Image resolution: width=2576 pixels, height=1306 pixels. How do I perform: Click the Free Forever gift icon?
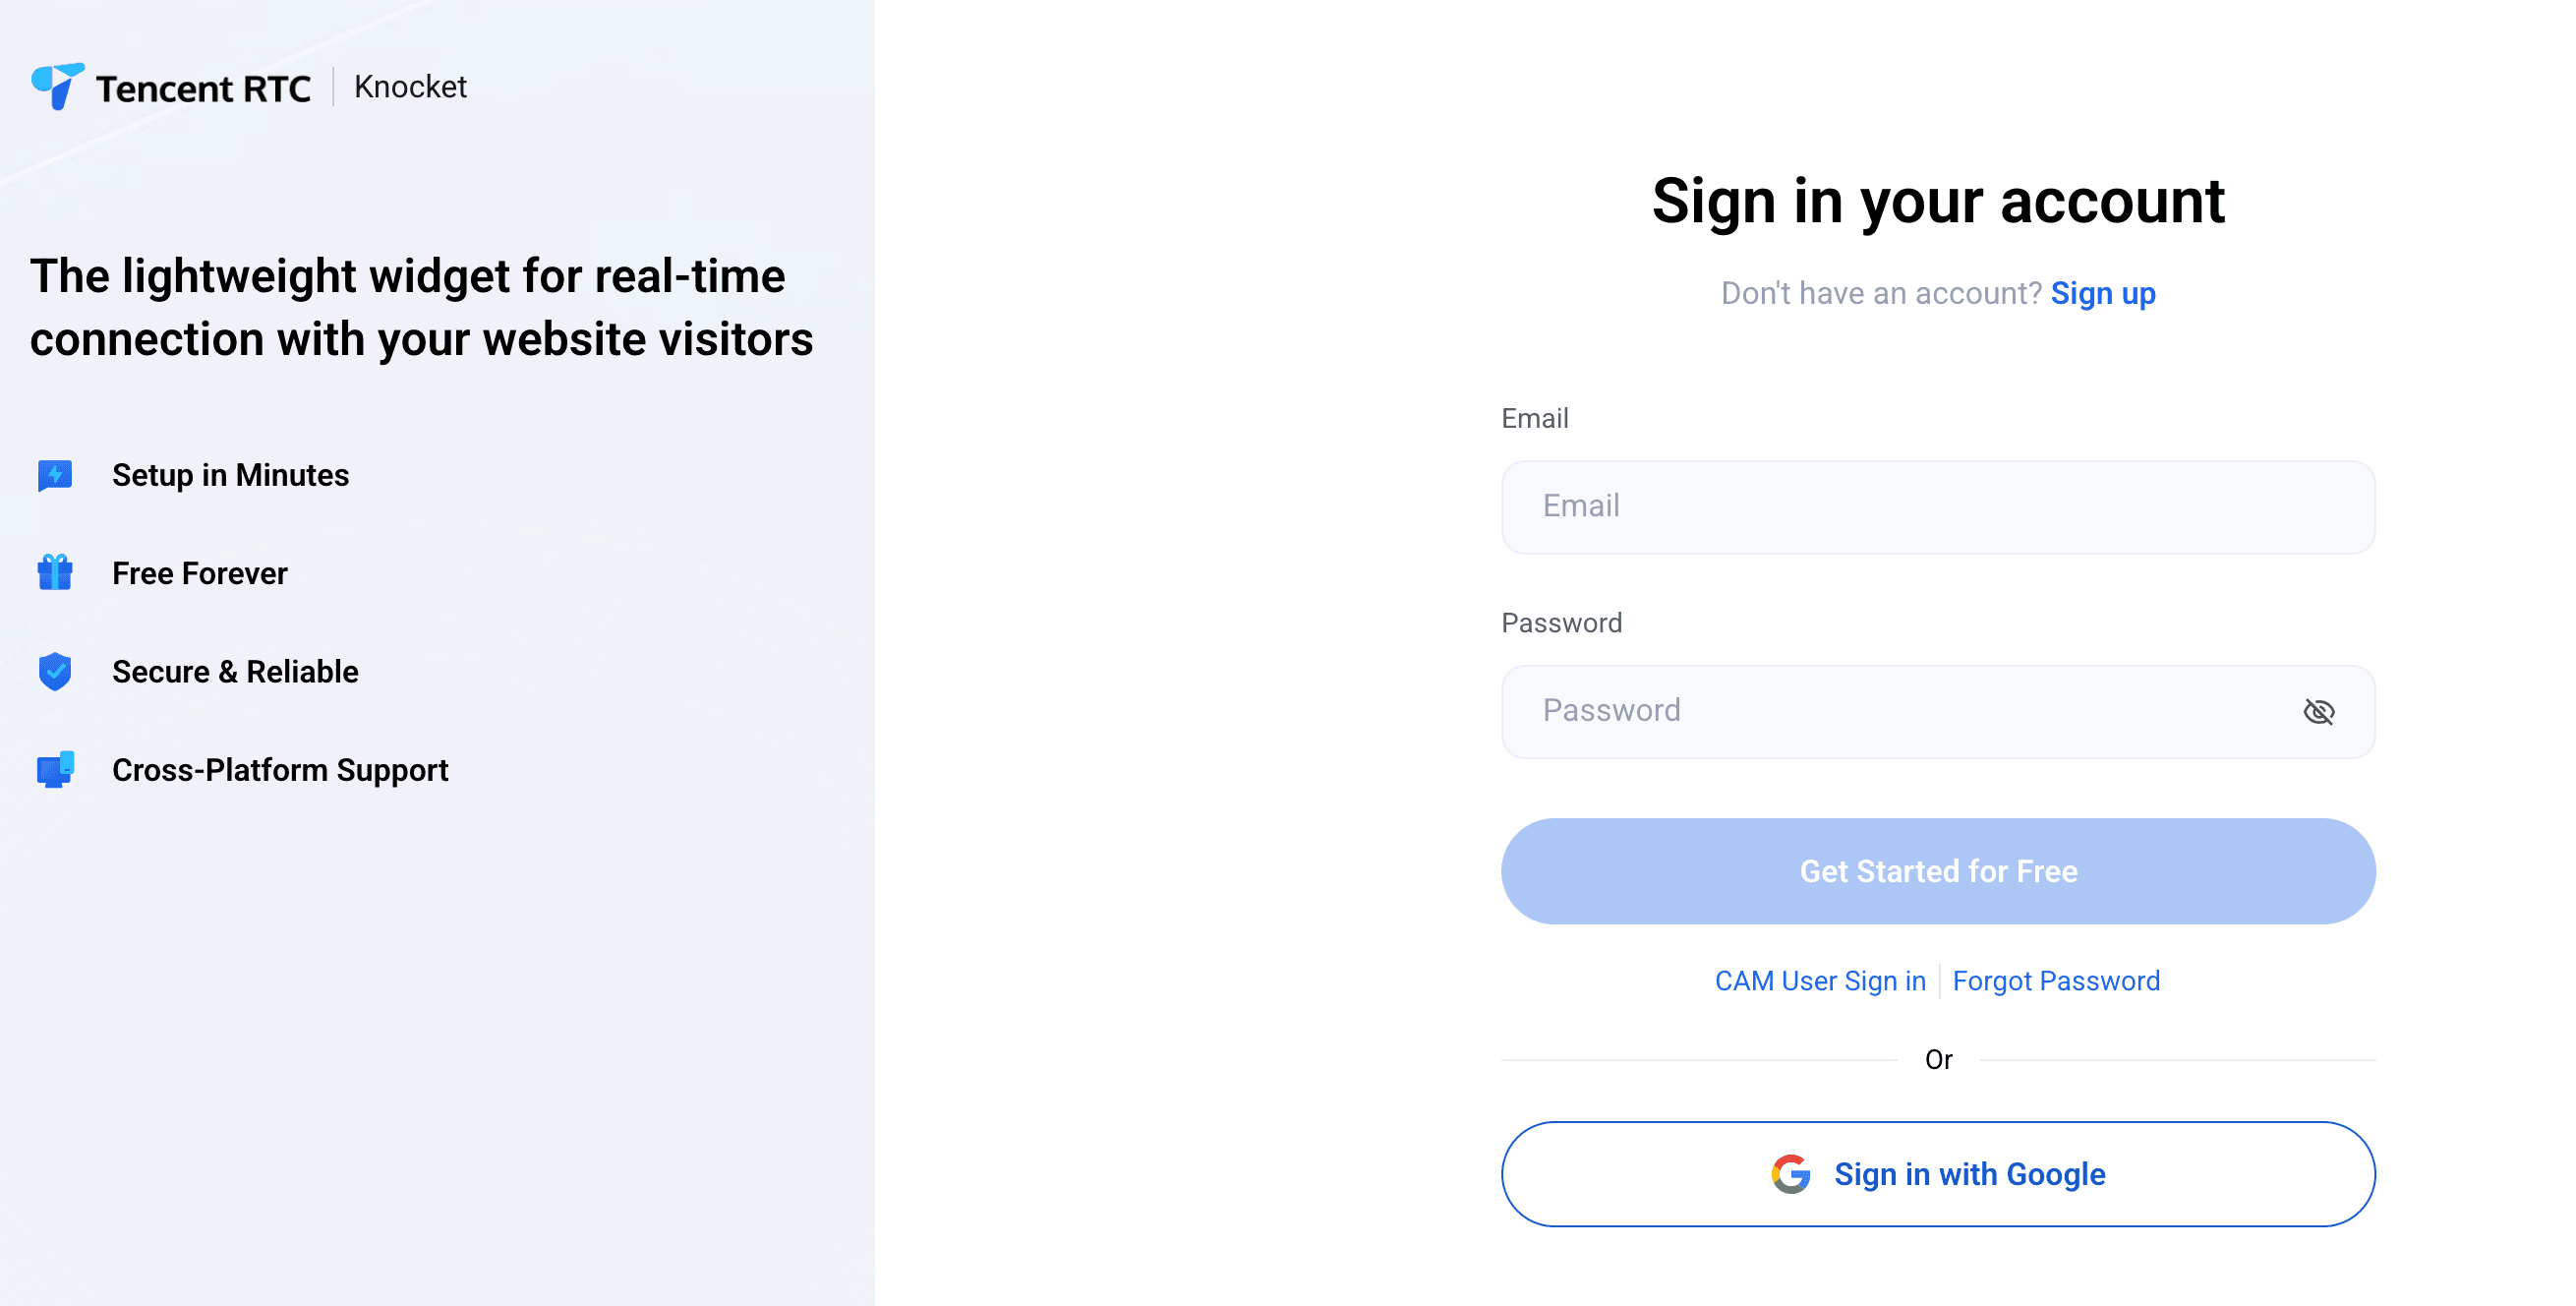click(55, 573)
